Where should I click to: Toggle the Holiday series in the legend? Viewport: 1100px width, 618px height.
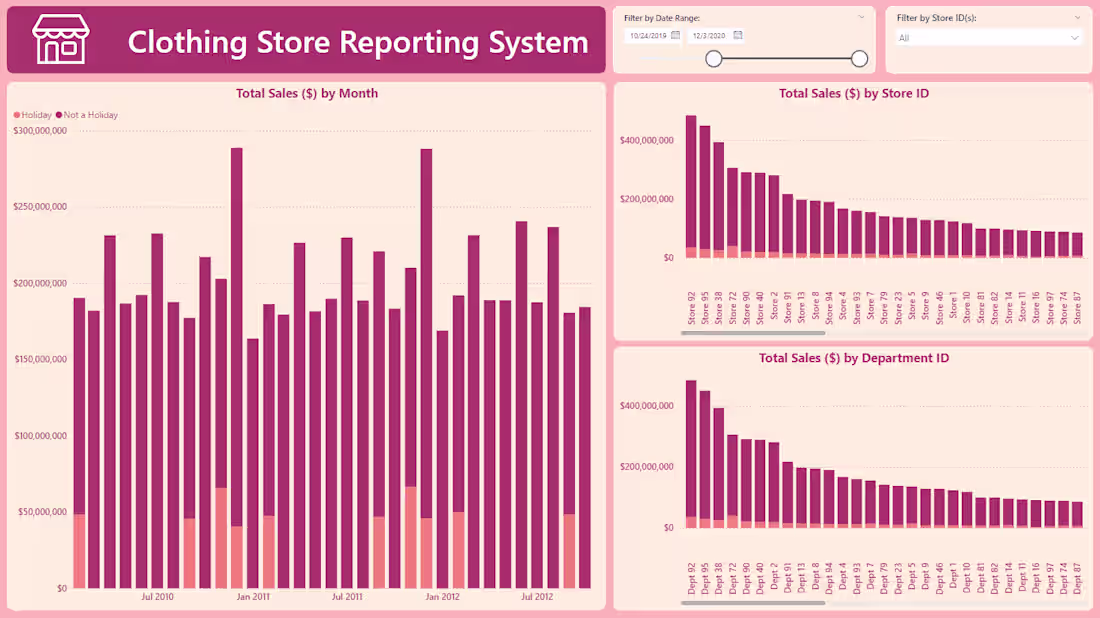point(31,114)
